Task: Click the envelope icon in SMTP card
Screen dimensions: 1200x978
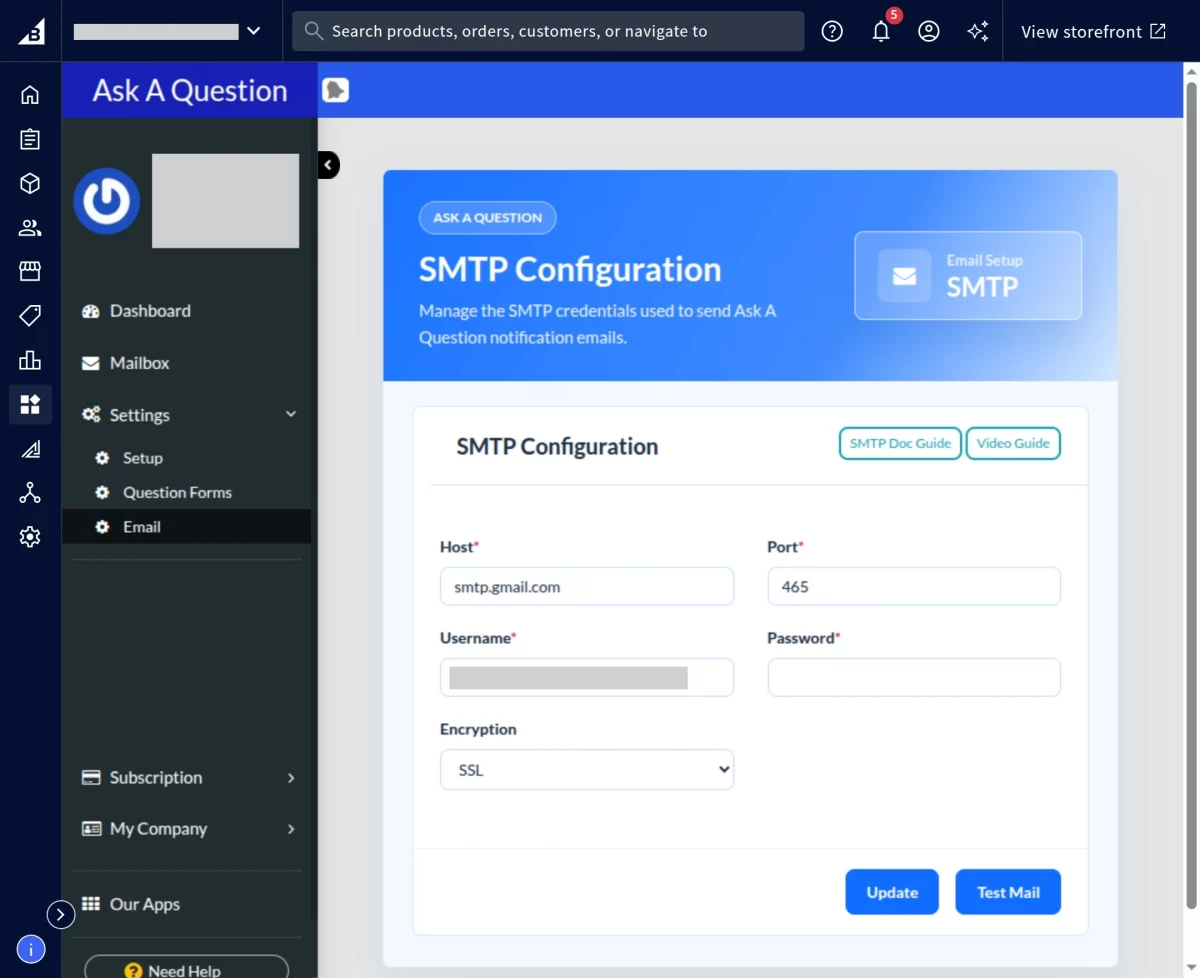Action: pyautogui.click(x=904, y=276)
